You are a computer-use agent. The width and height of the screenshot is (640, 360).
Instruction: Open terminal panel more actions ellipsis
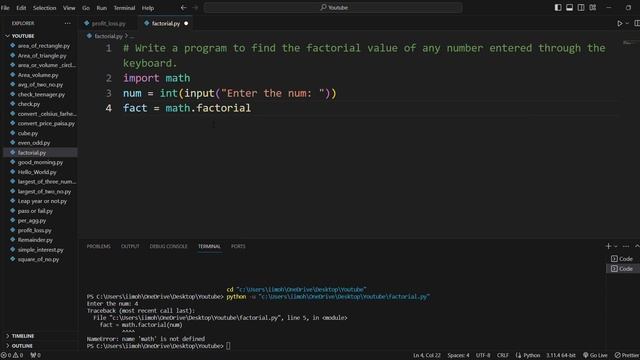626,246
